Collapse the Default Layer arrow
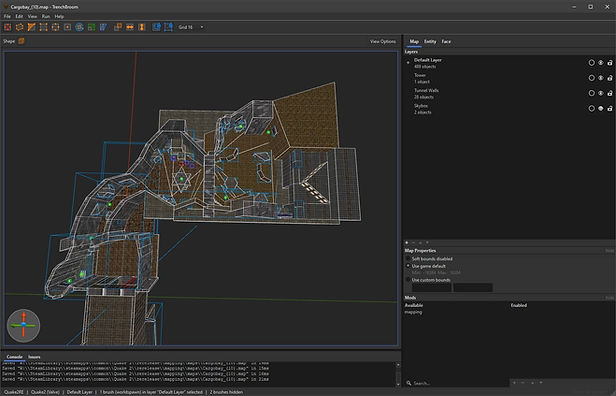616x396 pixels. 408,62
